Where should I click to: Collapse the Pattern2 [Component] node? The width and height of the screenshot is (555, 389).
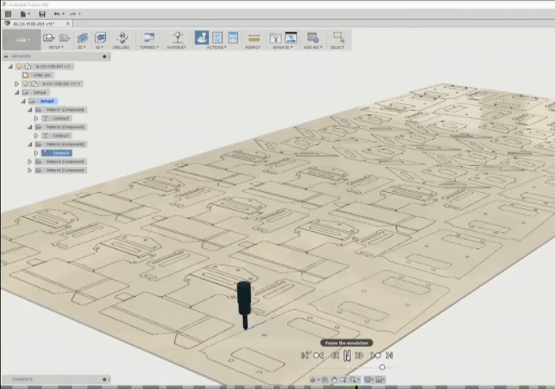tap(30, 127)
